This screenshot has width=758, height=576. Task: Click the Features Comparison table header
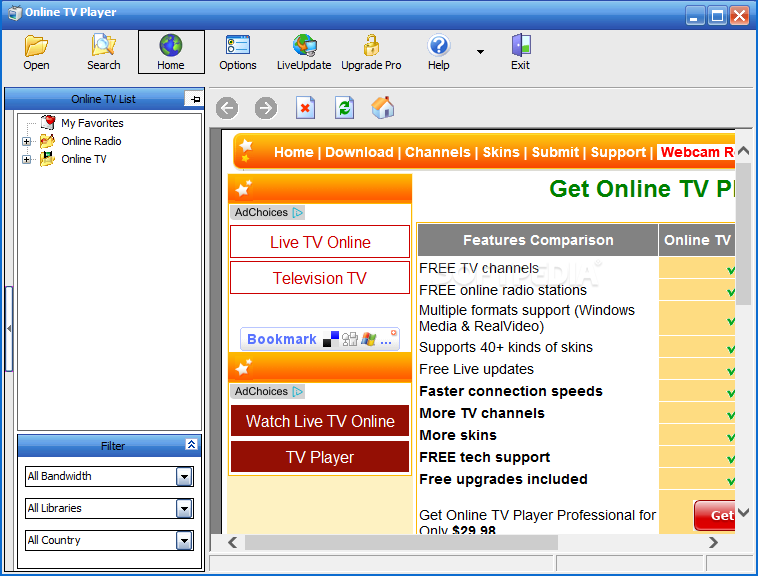click(x=538, y=240)
